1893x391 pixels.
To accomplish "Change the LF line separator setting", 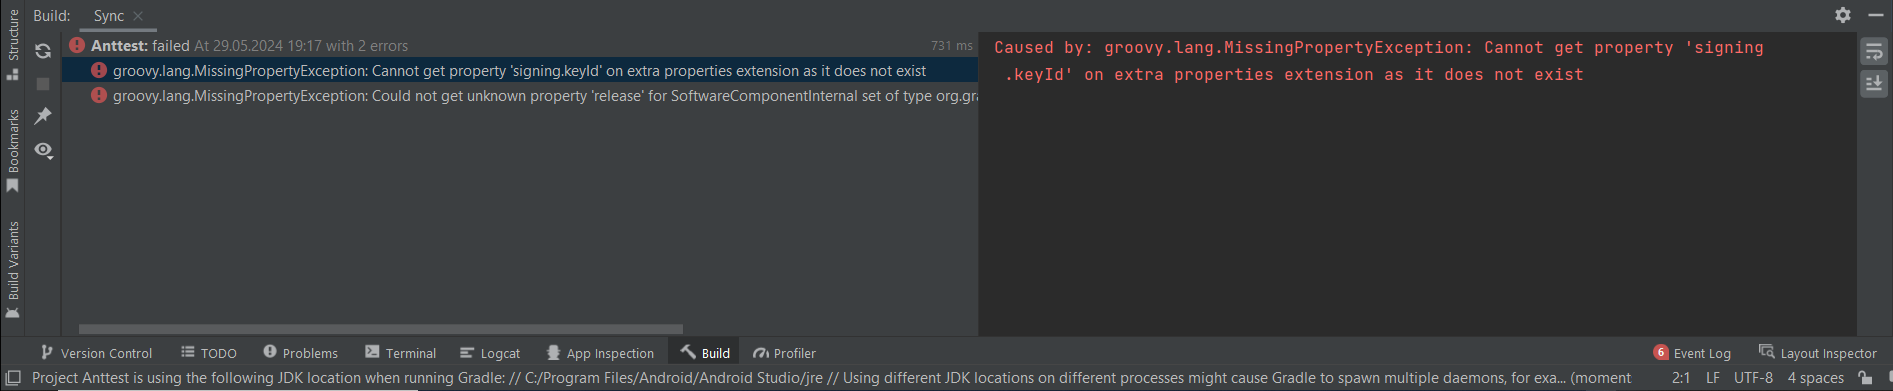I will point(1713,378).
